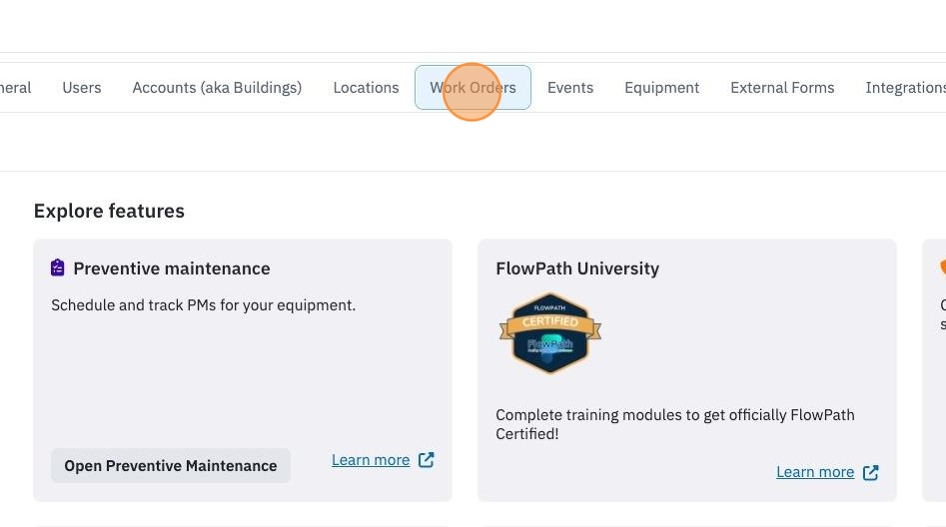Follow Learn more link for FlowPath University
The image size is (946, 527).
tap(815, 472)
